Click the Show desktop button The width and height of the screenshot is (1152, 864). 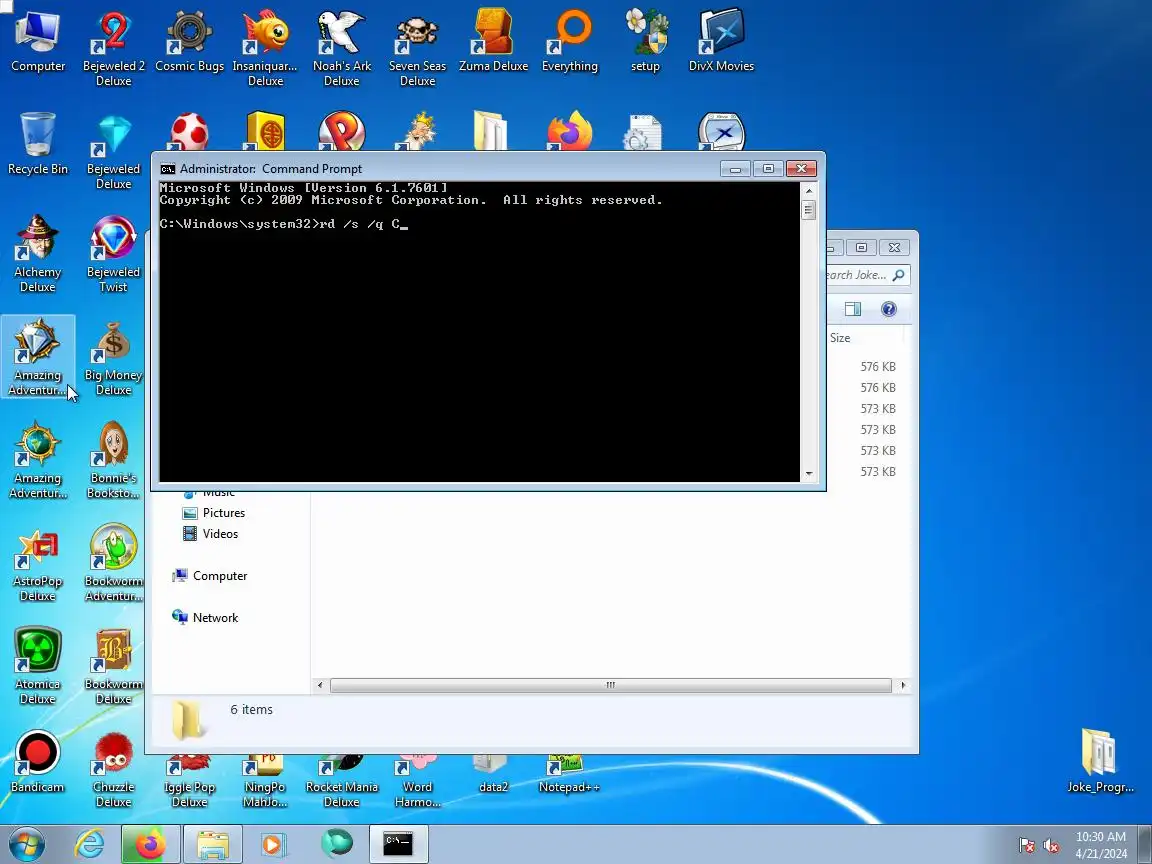tap(1145, 844)
